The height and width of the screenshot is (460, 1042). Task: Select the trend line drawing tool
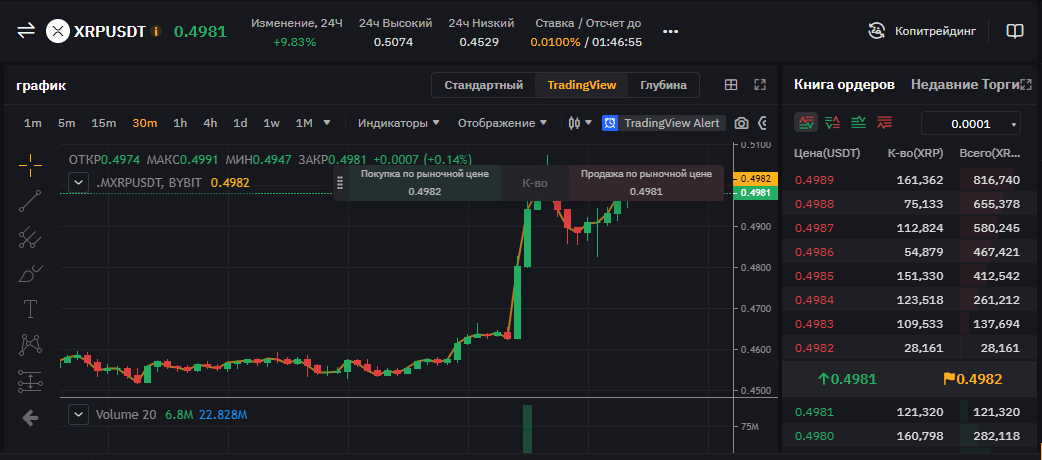point(31,201)
